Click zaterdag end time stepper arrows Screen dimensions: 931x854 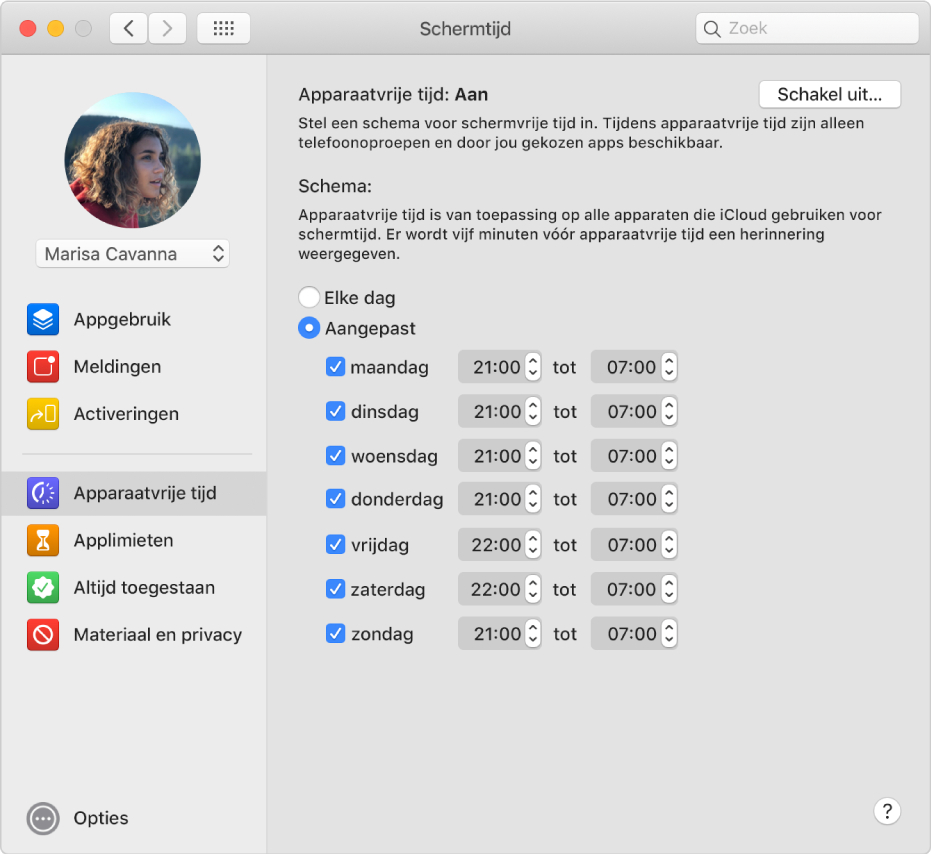coord(669,589)
